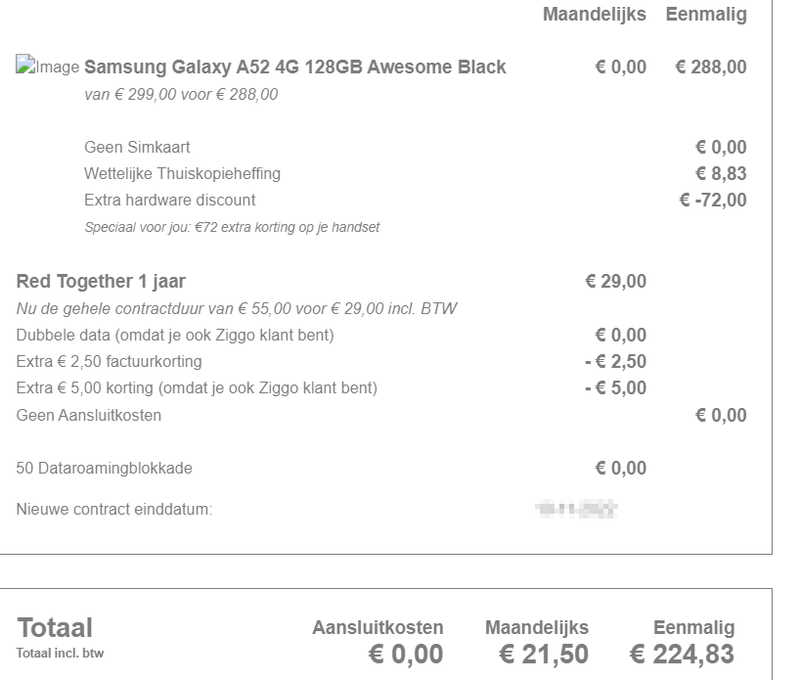
Task: Click the € 288,00 phone price
Action: click(711, 68)
